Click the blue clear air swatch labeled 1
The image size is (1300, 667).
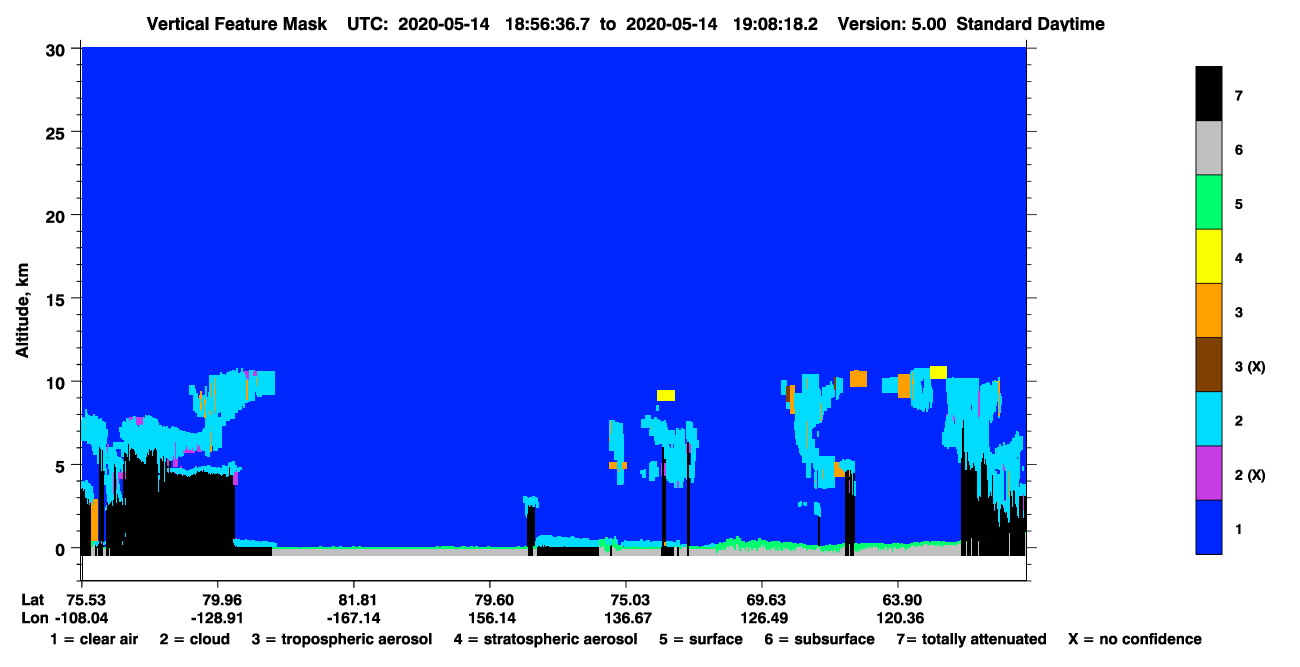click(1209, 526)
